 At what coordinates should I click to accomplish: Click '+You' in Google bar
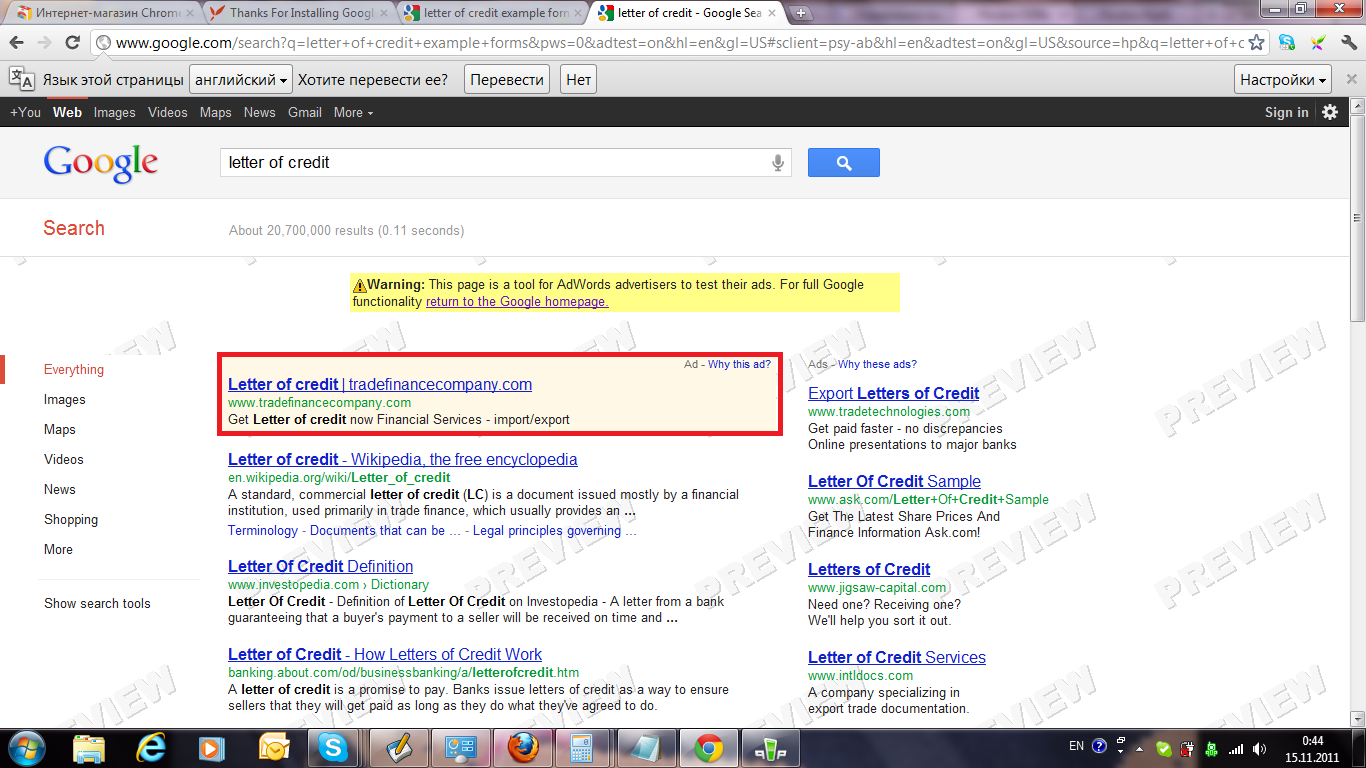point(25,112)
